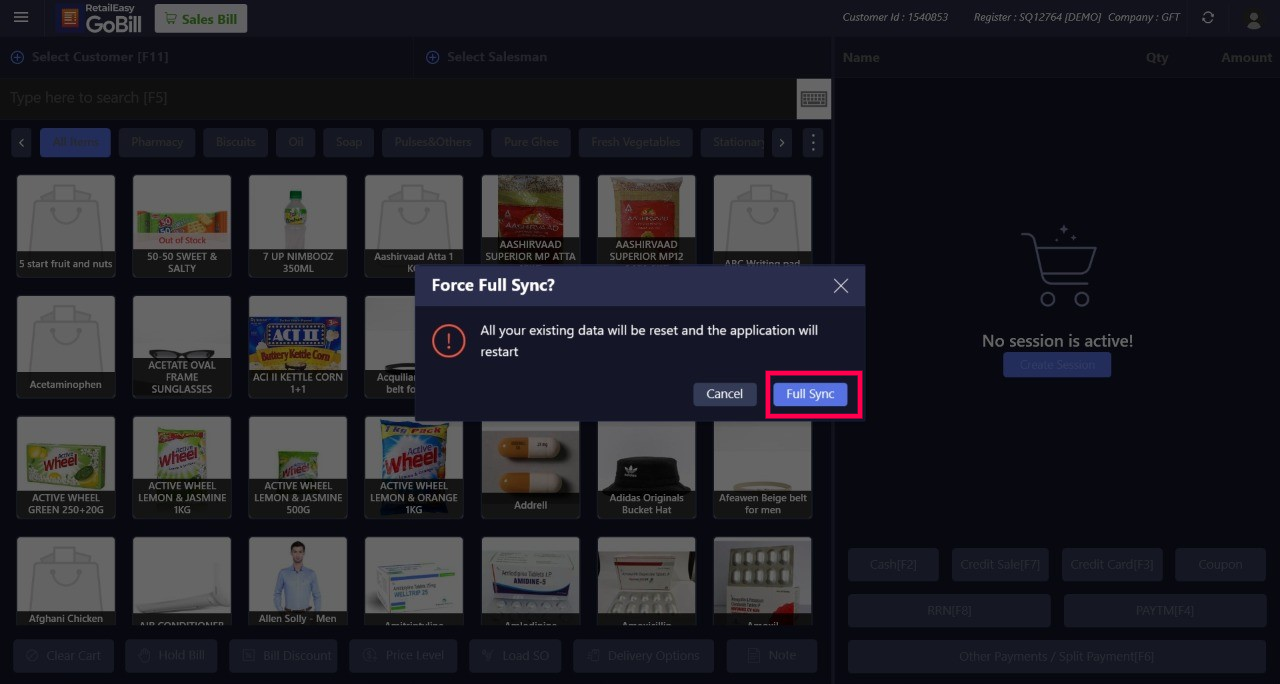The height and width of the screenshot is (684, 1280).
Task: Choose Coupon payment
Action: (1220, 565)
